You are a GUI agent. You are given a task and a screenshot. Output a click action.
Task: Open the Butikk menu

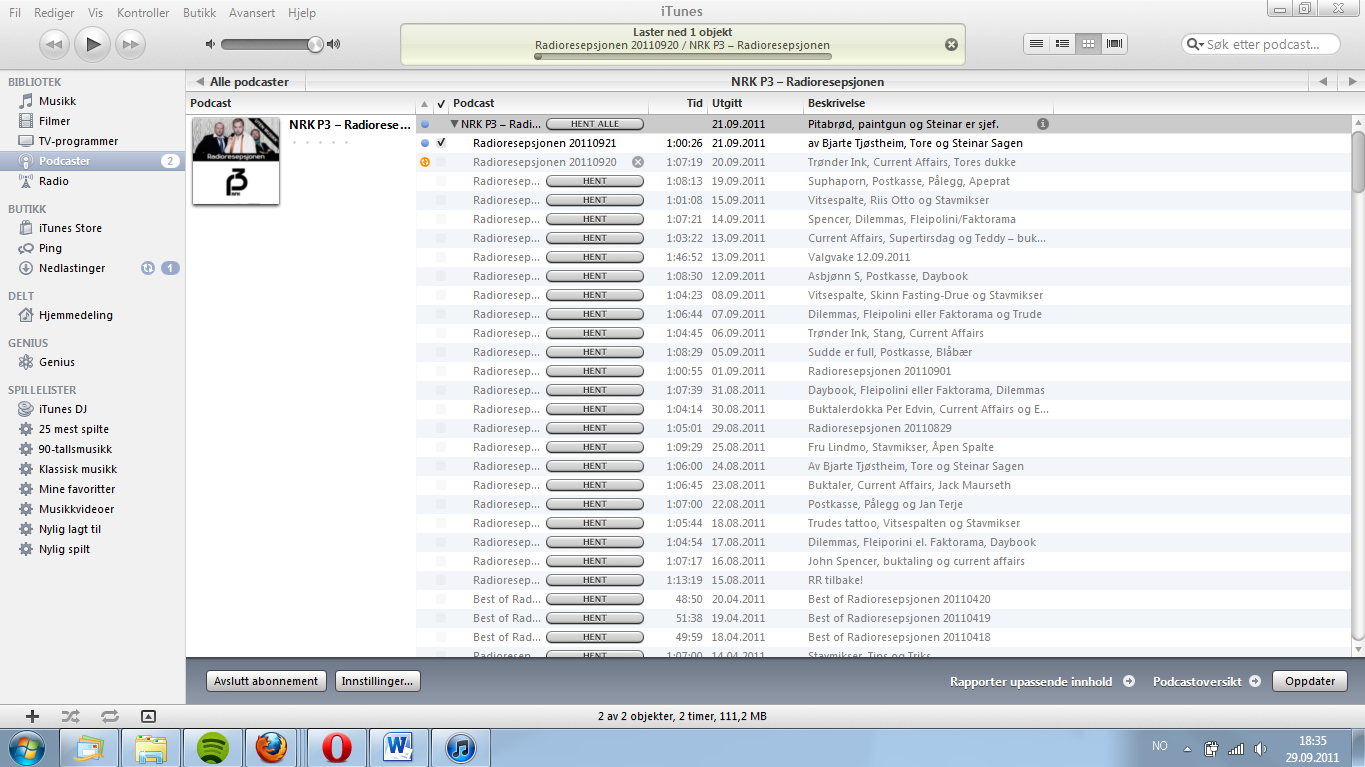(x=200, y=13)
